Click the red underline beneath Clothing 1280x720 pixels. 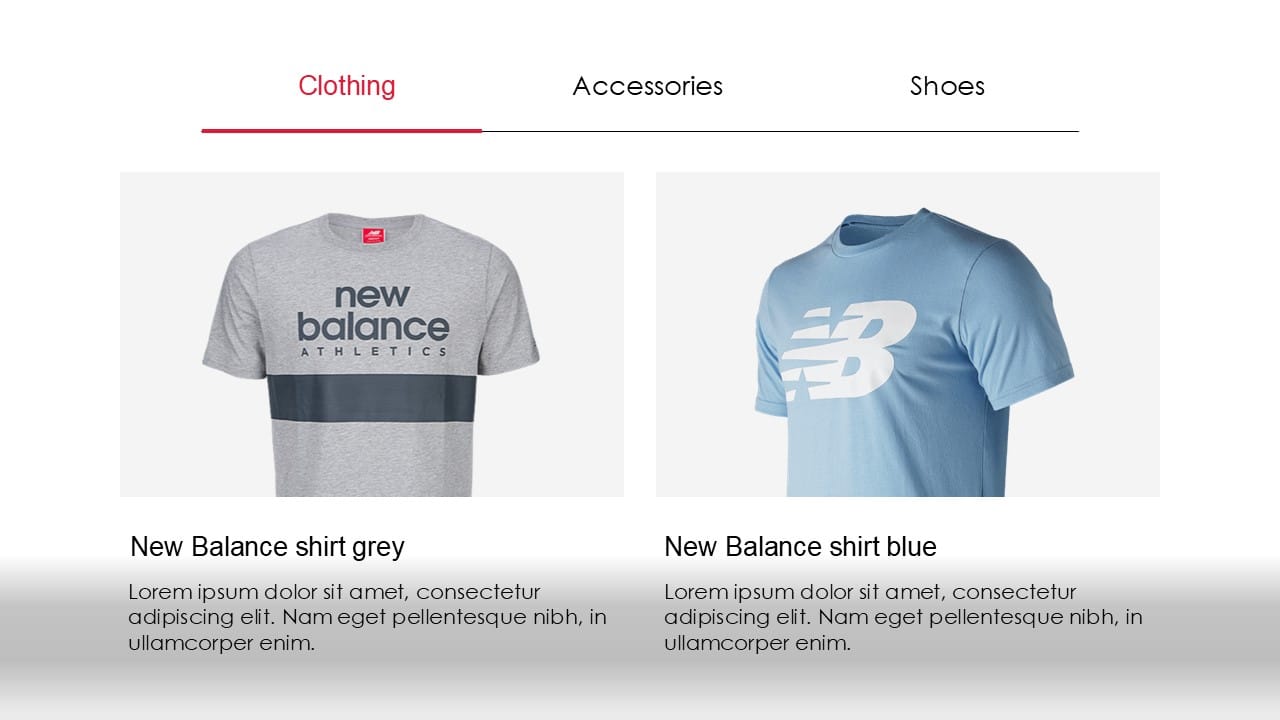341,130
